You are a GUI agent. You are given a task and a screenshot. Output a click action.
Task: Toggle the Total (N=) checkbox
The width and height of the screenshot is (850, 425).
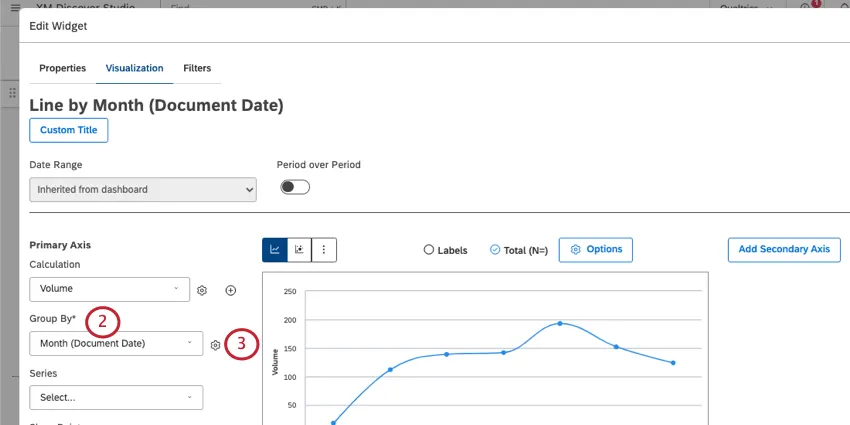pyautogui.click(x=495, y=250)
